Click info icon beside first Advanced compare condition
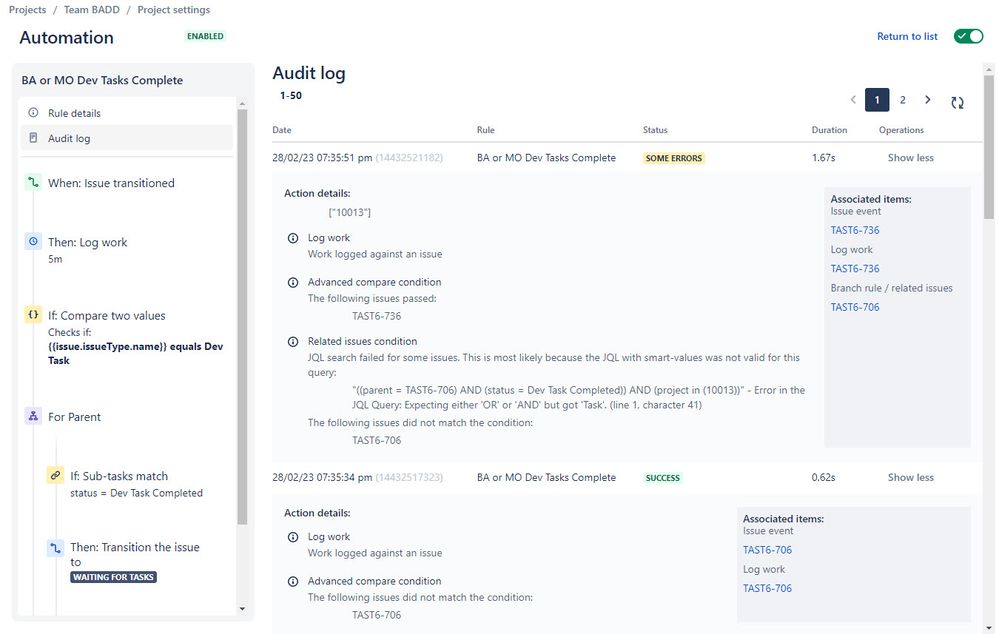The width and height of the screenshot is (999, 634). click(x=293, y=282)
